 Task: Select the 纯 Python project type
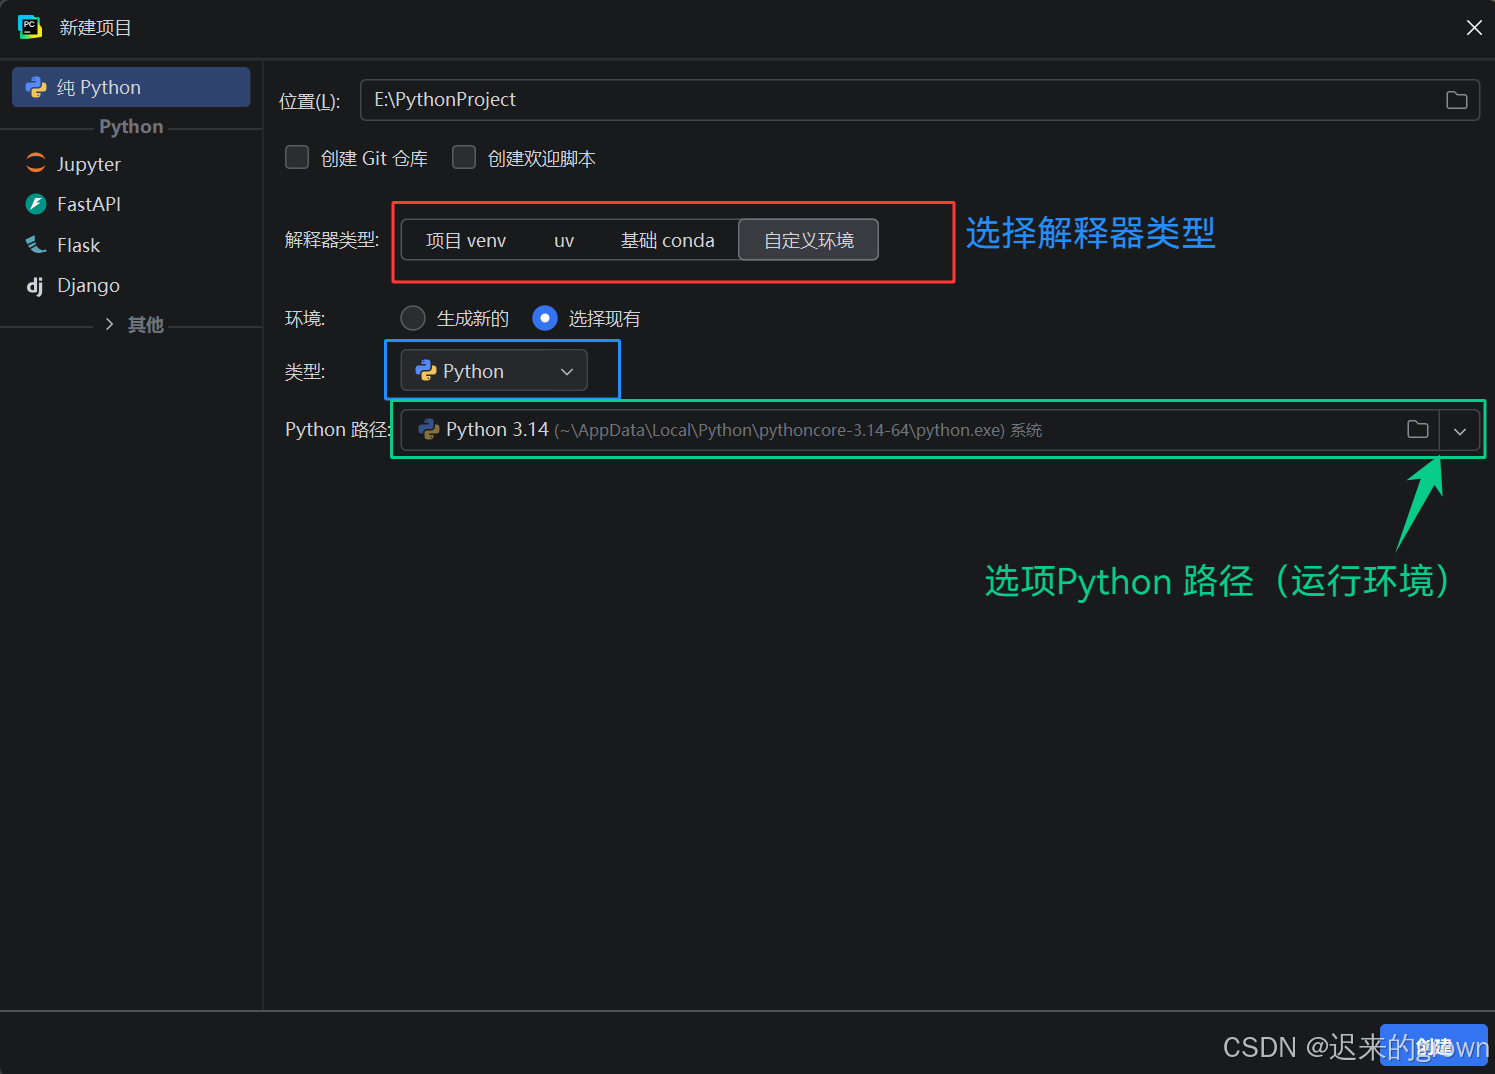point(131,87)
